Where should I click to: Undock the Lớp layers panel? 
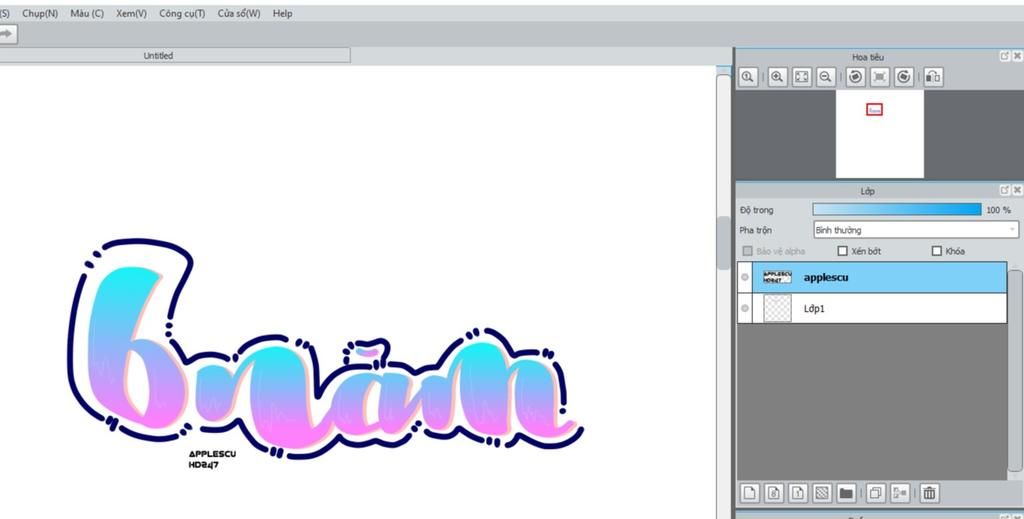coord(1004,190)
